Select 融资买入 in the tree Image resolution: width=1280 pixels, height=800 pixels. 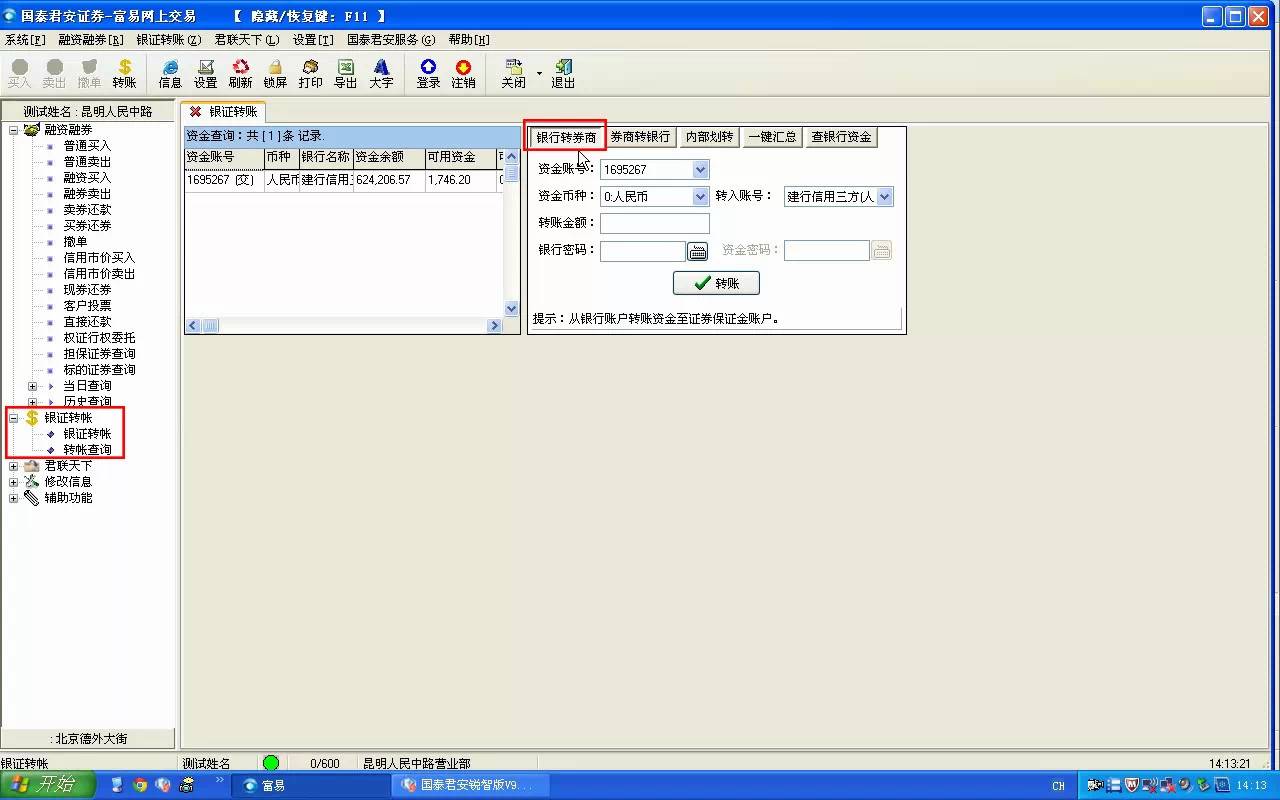[87, 178]
